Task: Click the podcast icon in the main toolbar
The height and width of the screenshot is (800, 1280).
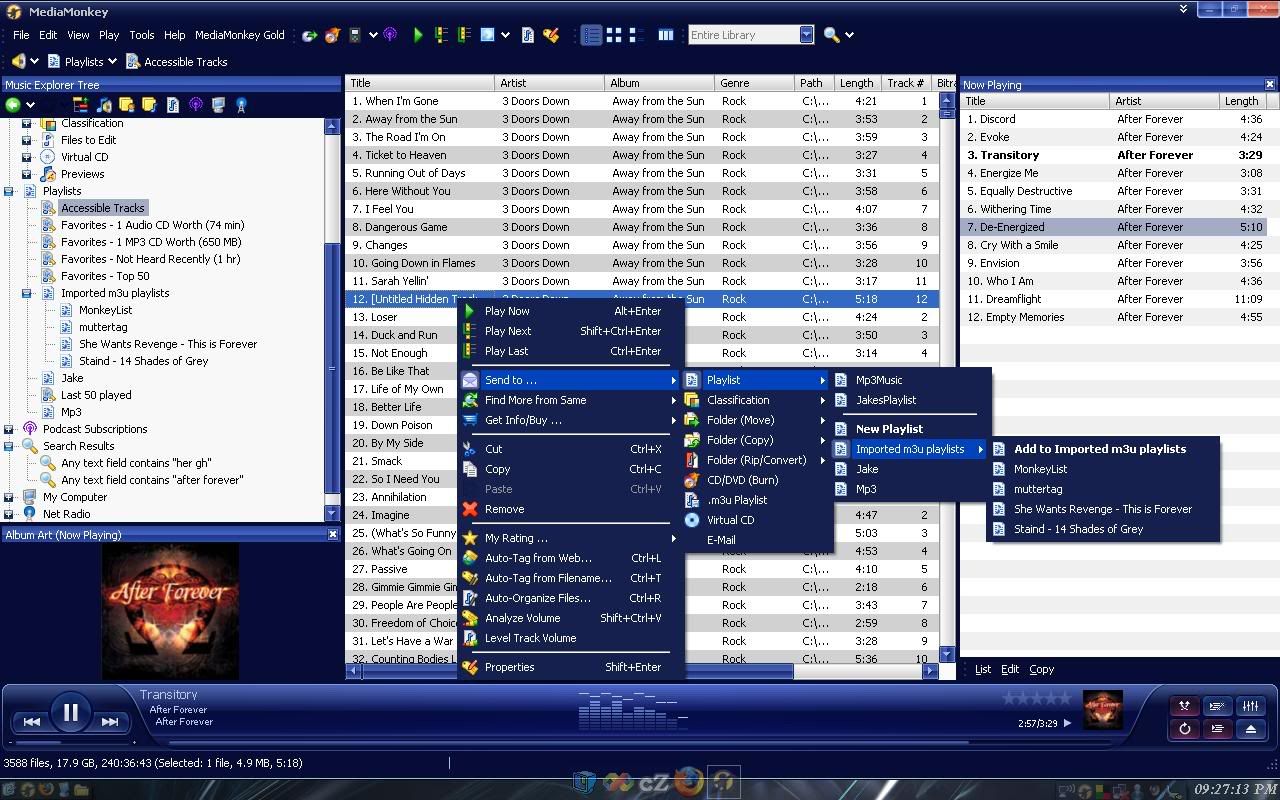Action: 390,35
